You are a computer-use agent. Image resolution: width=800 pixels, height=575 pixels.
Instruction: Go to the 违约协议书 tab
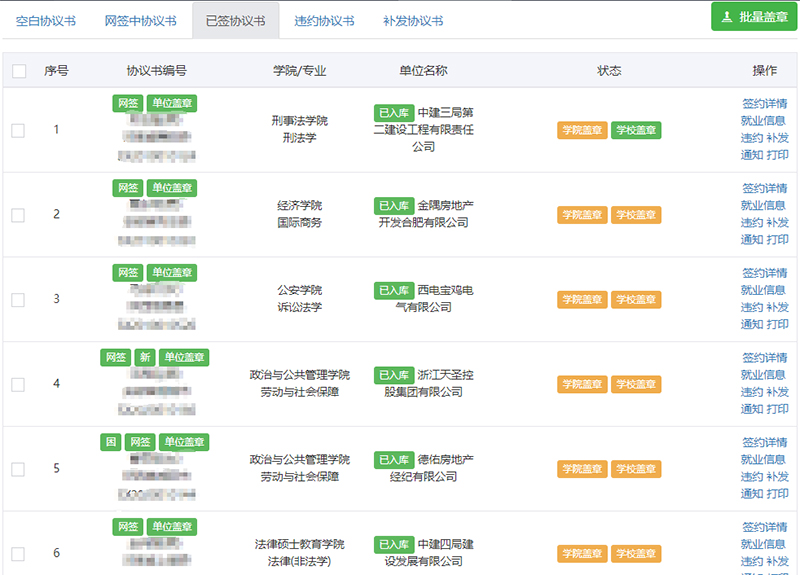(324, 21)
